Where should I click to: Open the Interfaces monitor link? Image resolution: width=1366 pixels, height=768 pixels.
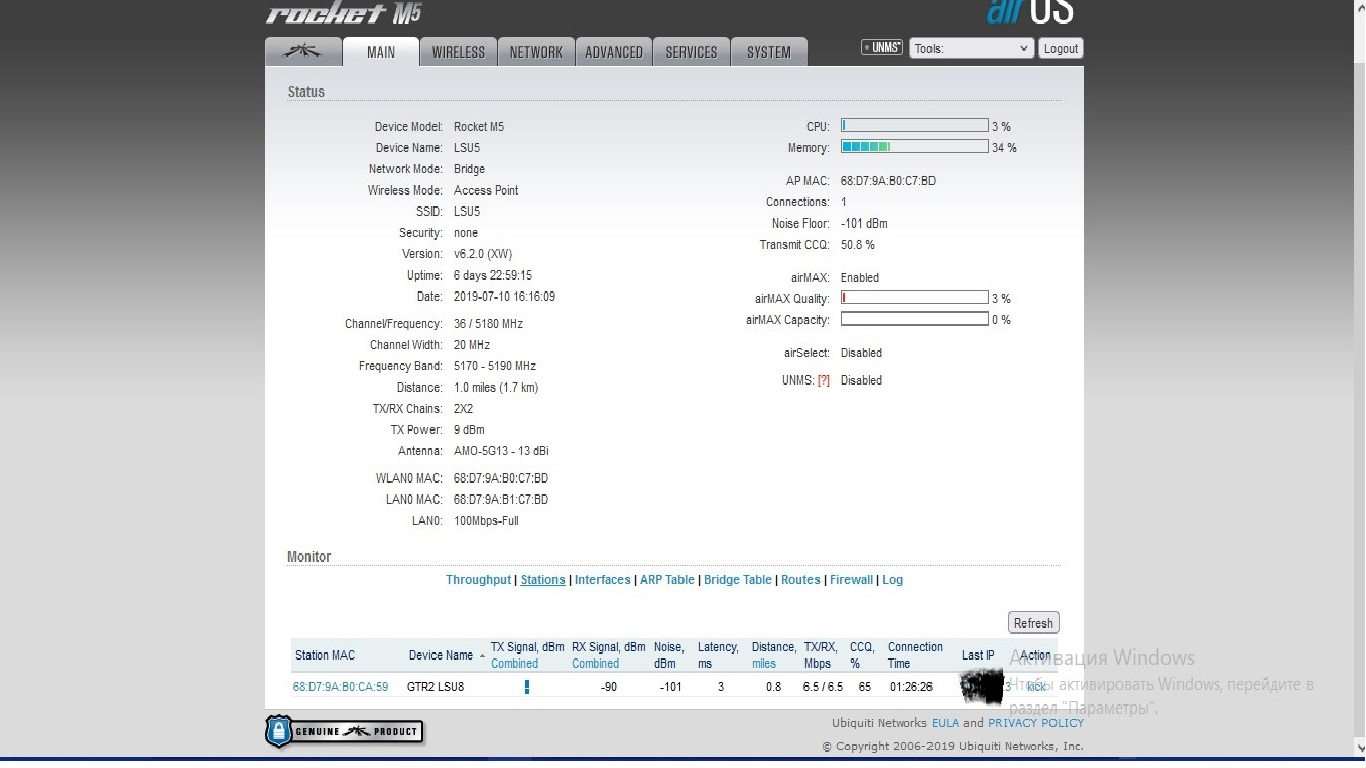click(603, 580)
